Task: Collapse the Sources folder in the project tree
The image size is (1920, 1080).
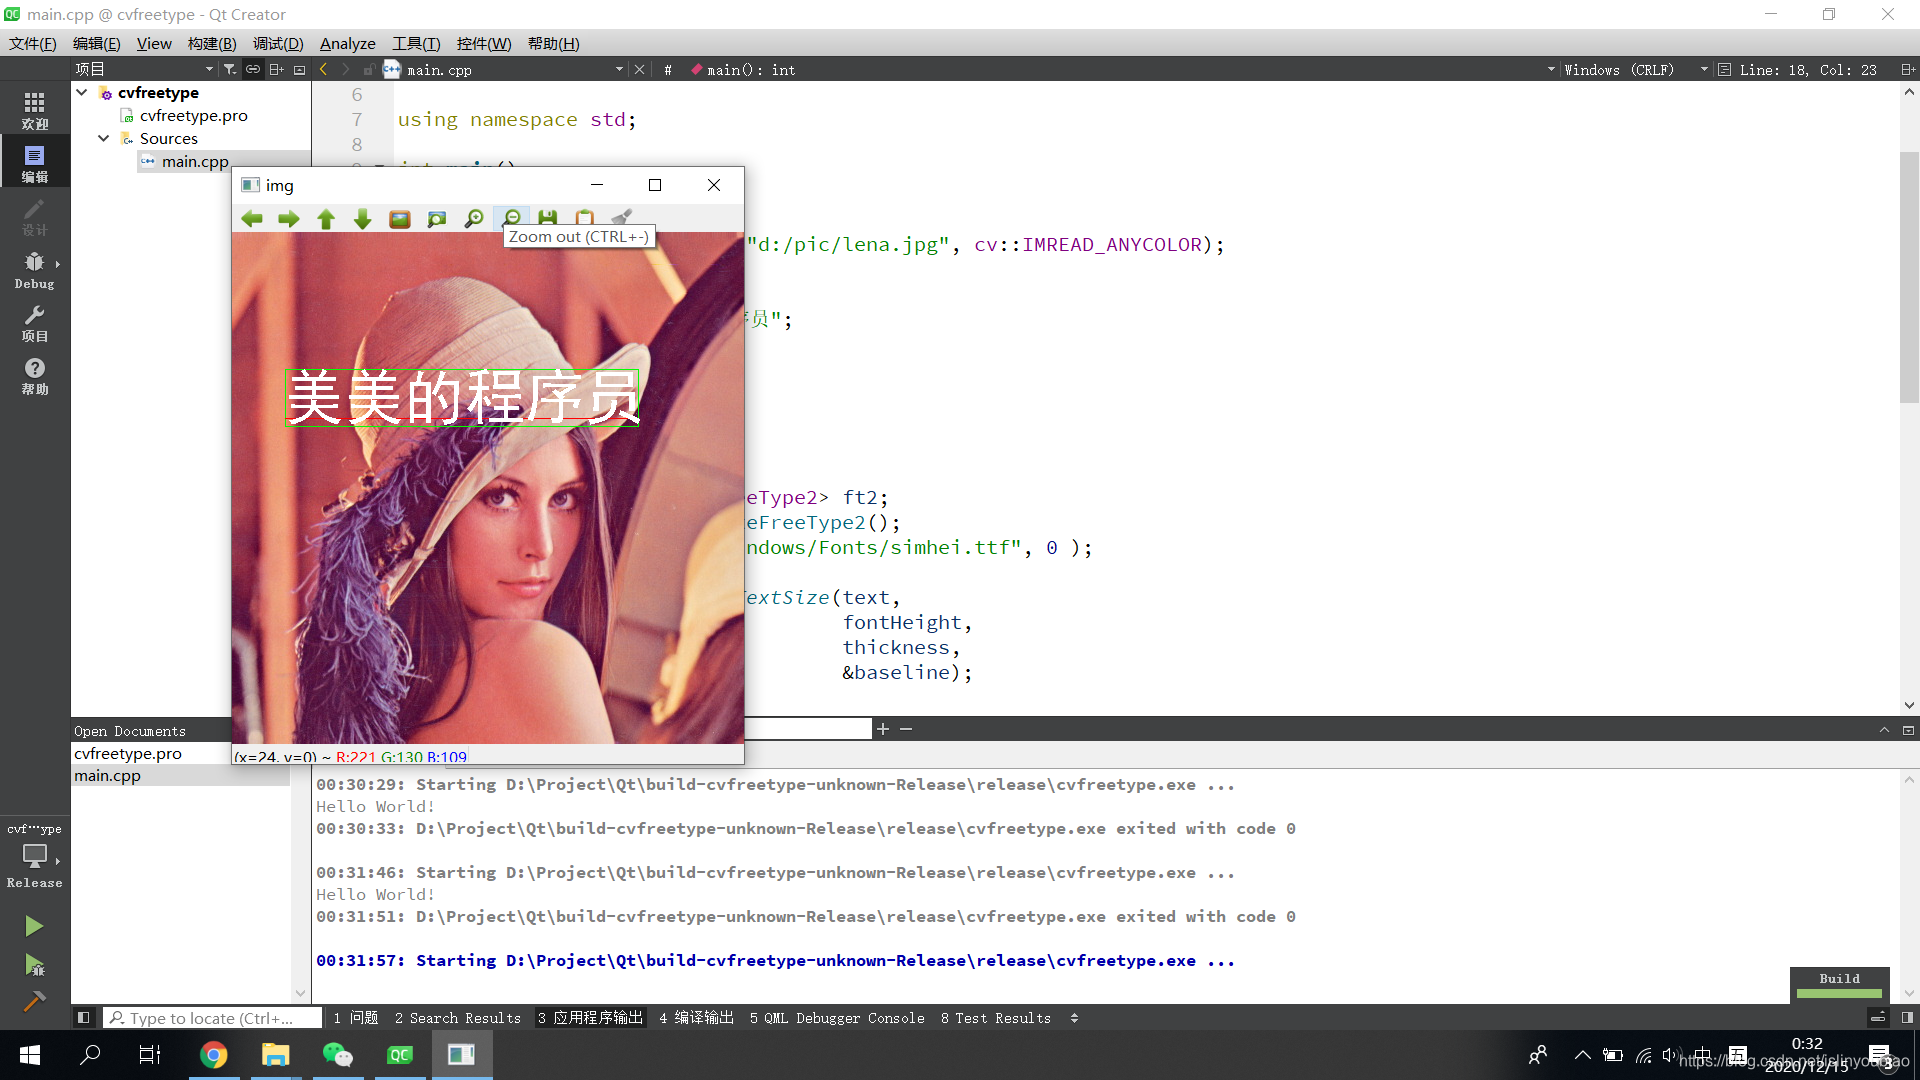Action: click(x=103, y=138)
